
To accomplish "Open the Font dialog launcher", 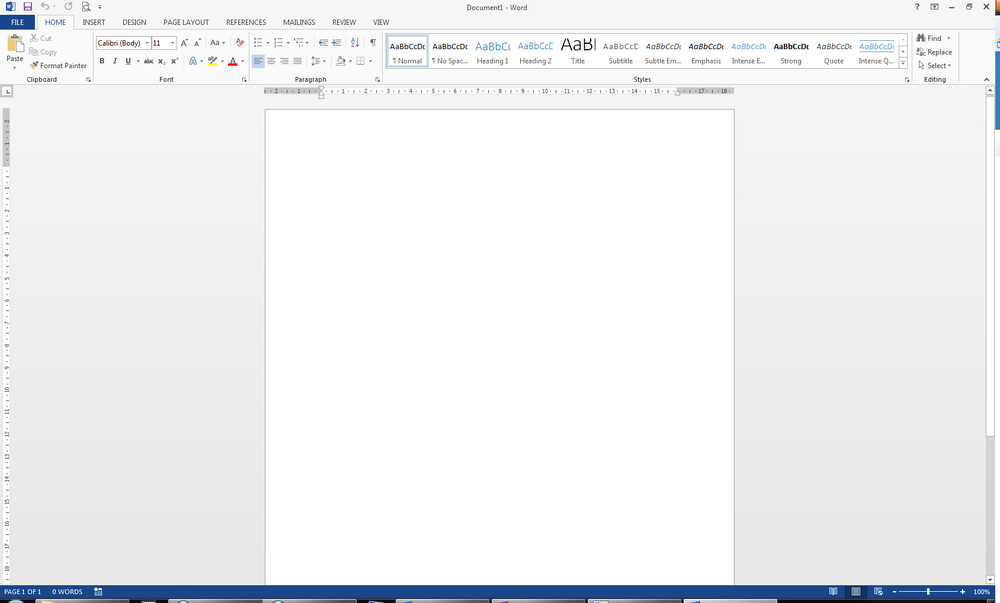I will coord(244,80).
